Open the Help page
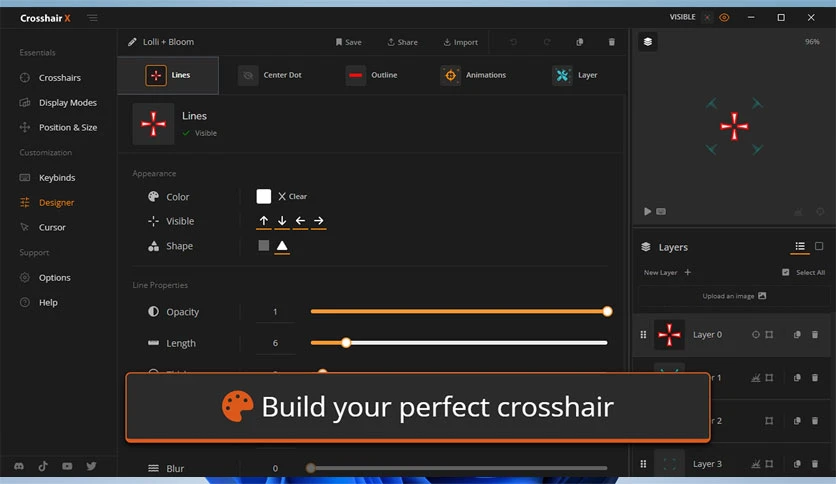 pyautogui.click(x=47, y=302)
